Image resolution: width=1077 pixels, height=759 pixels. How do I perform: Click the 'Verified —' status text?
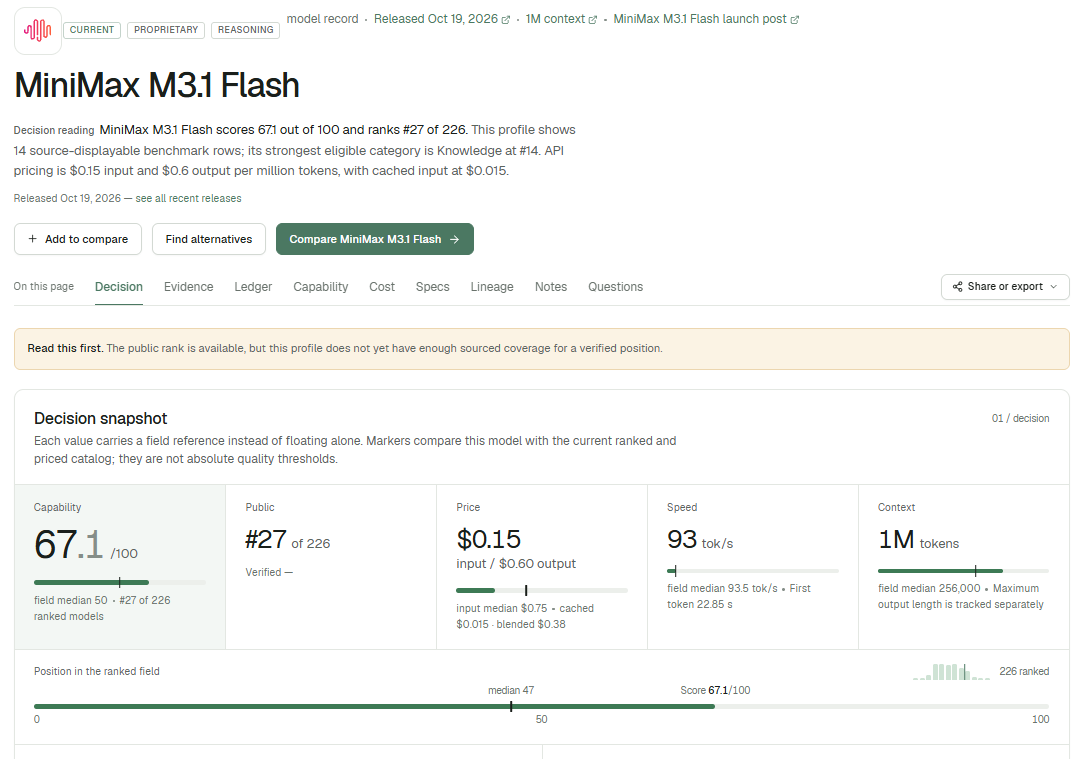tap(269, 572)
